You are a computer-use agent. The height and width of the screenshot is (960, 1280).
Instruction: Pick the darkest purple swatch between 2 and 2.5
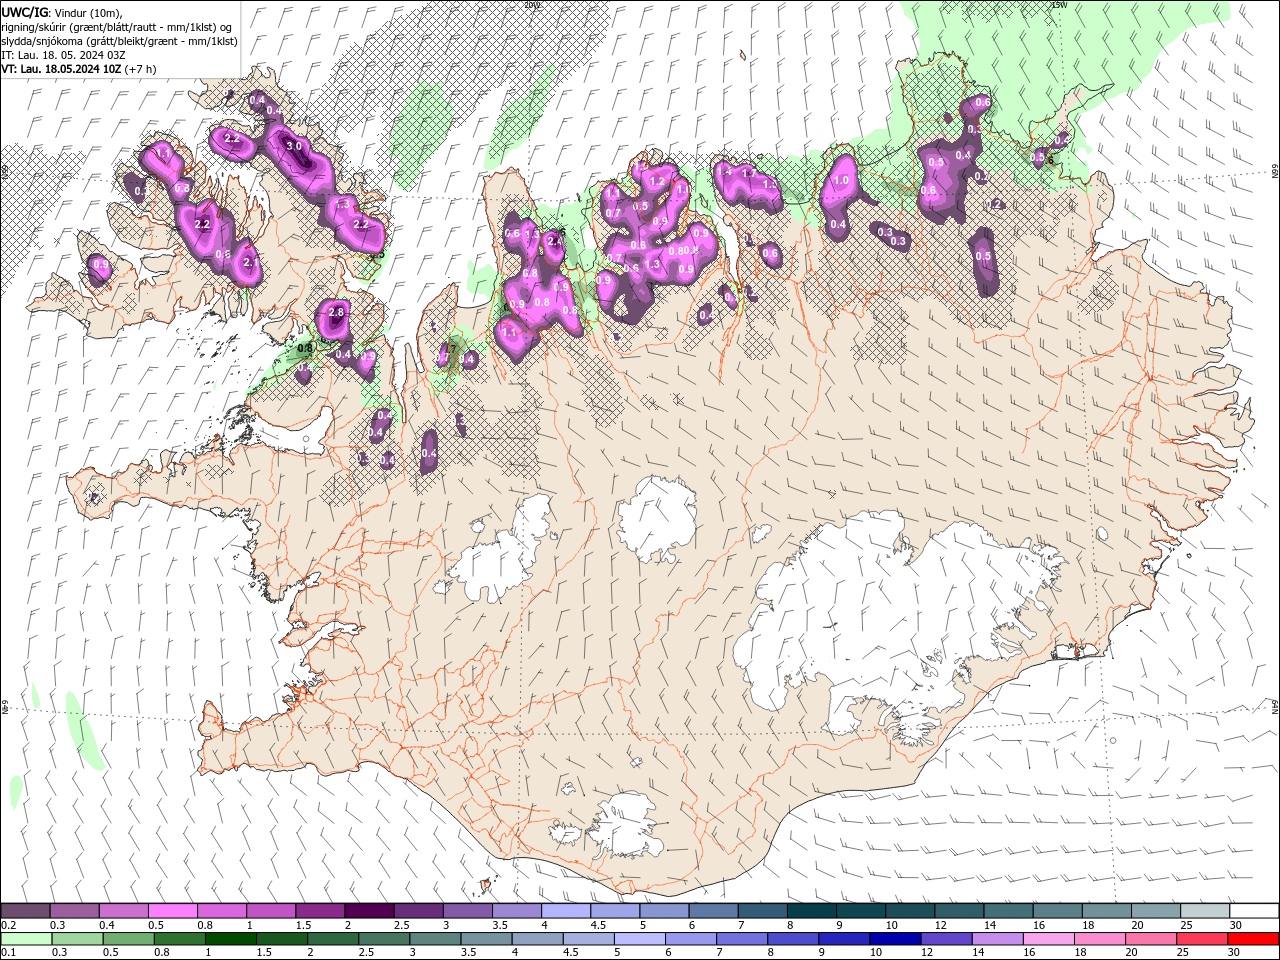pyautogui.click(x=368, y=911)
